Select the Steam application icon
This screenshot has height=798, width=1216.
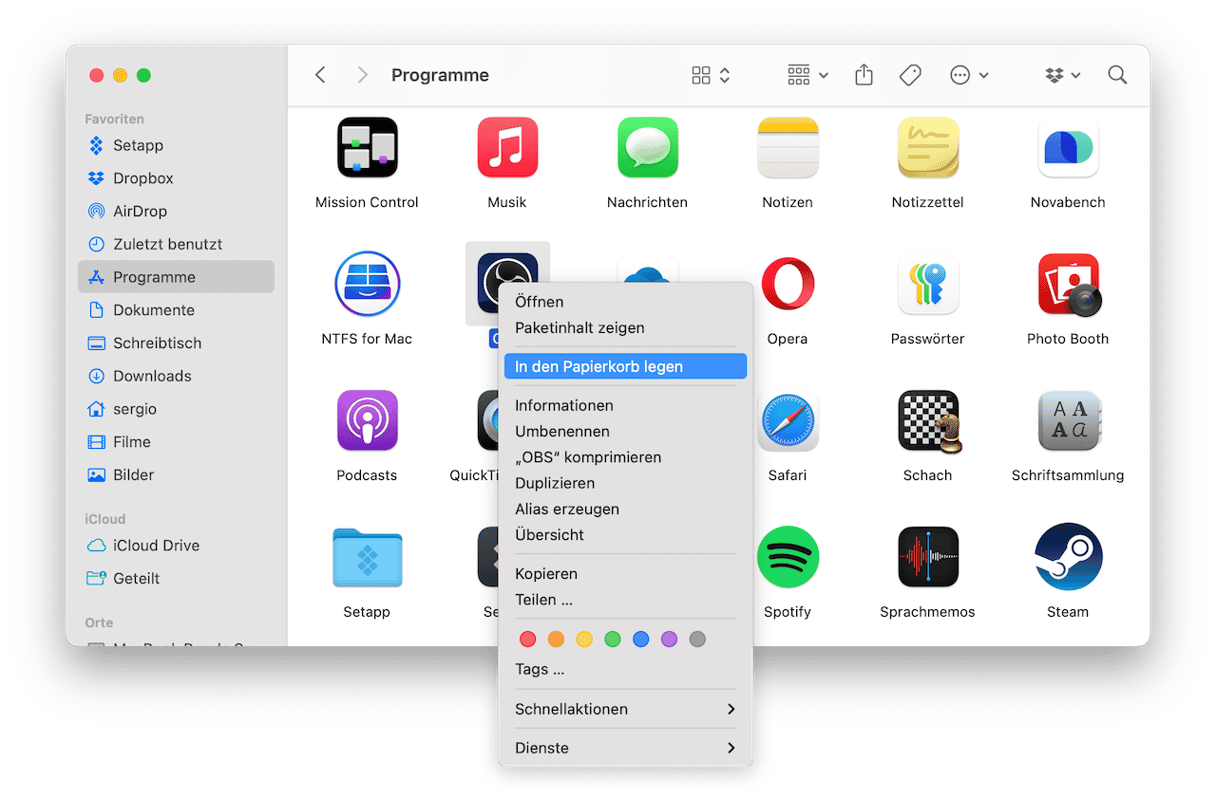(1067, 557)
